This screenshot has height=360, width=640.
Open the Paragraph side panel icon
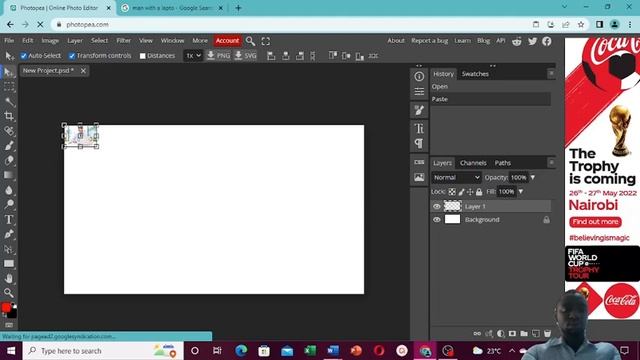click(x=419, y=143)
